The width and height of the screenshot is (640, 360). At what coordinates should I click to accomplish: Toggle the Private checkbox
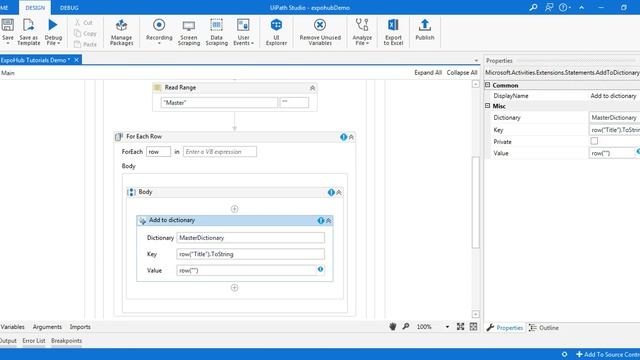(594, 141)
